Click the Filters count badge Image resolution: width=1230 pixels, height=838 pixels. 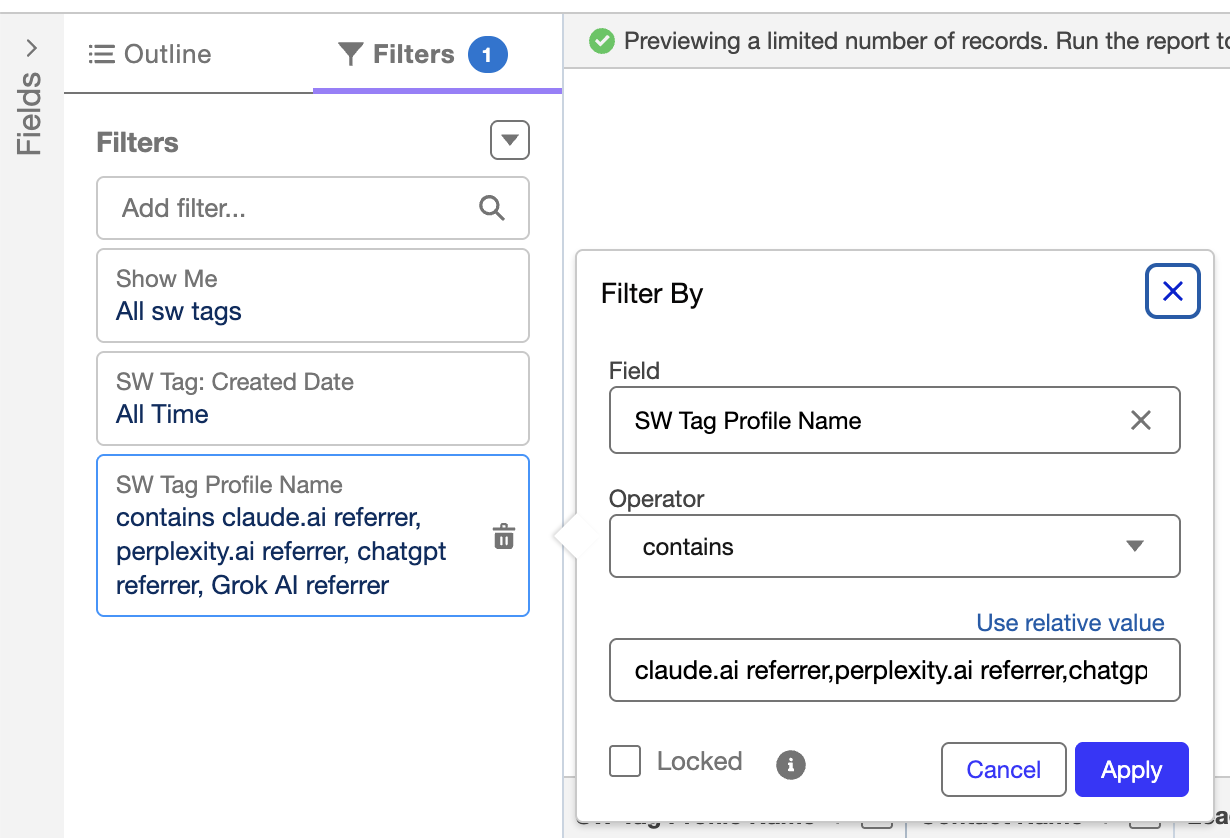point(487,55)
